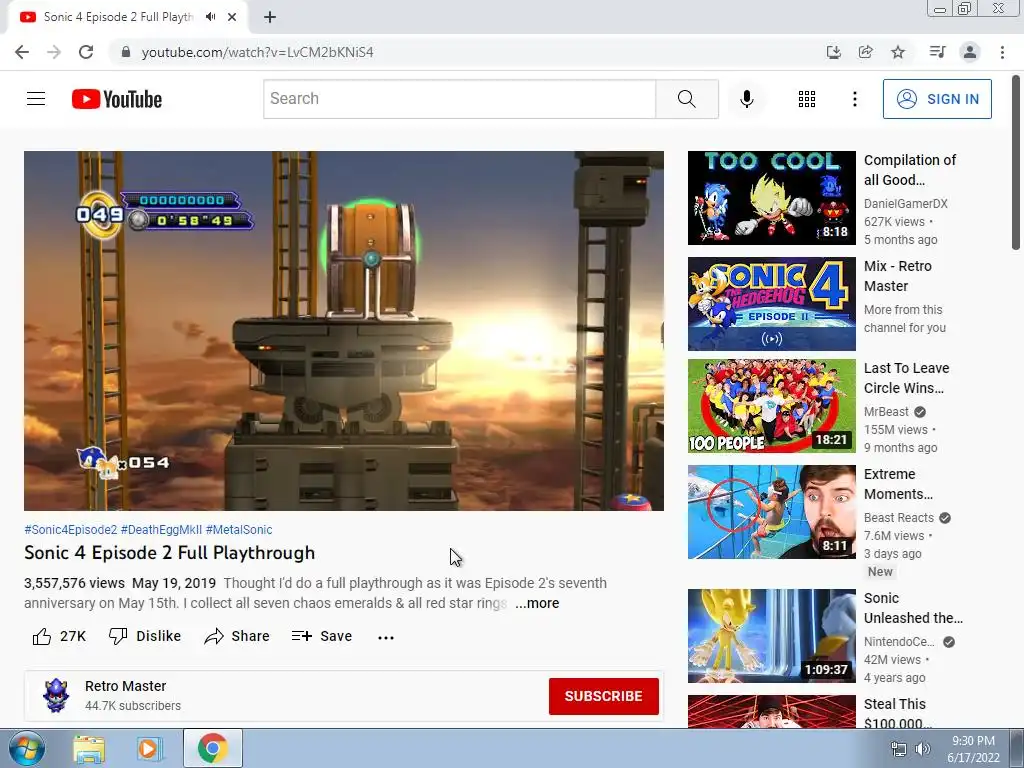Viewport: 1024px width, 768px height.
Task: Click the page vertical scrollbar thumb
Action: tap(1016, 162)
